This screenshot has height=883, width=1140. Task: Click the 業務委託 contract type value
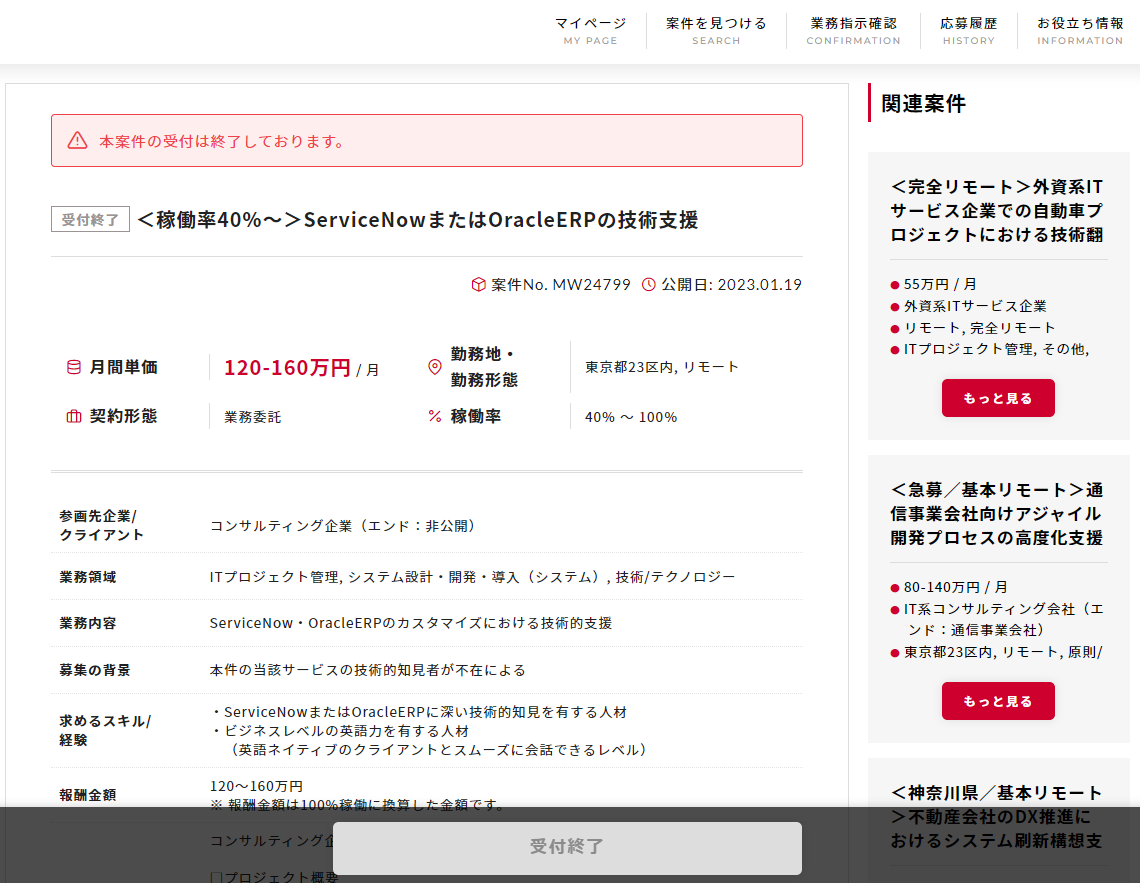(x=252, y=417)
